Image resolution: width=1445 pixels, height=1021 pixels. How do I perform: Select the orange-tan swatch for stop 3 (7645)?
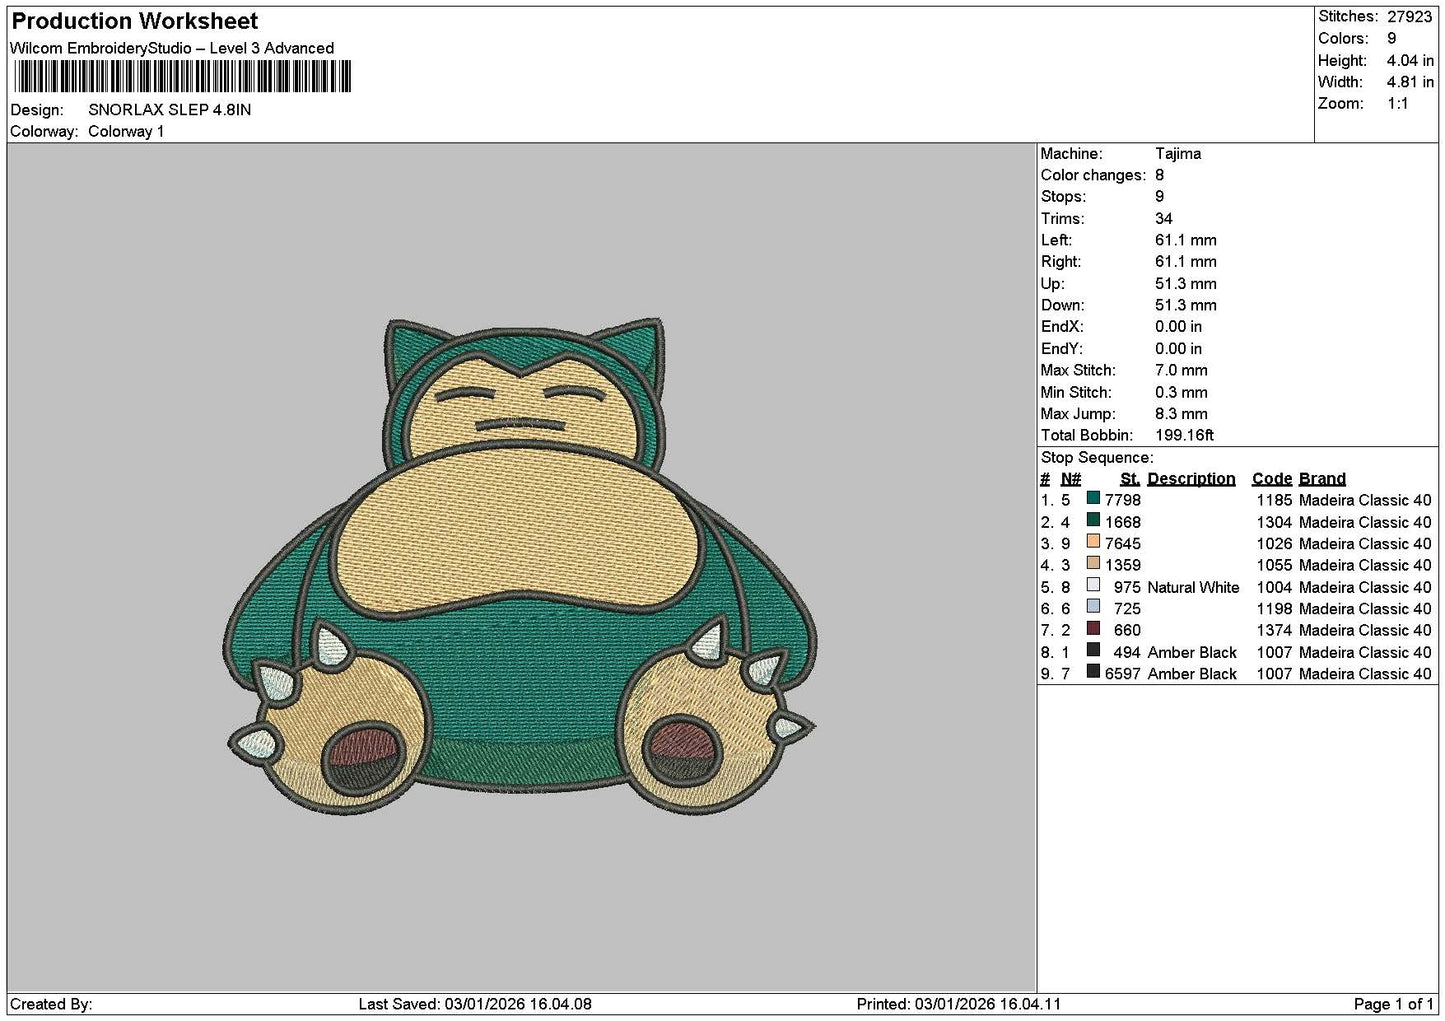1093,543
